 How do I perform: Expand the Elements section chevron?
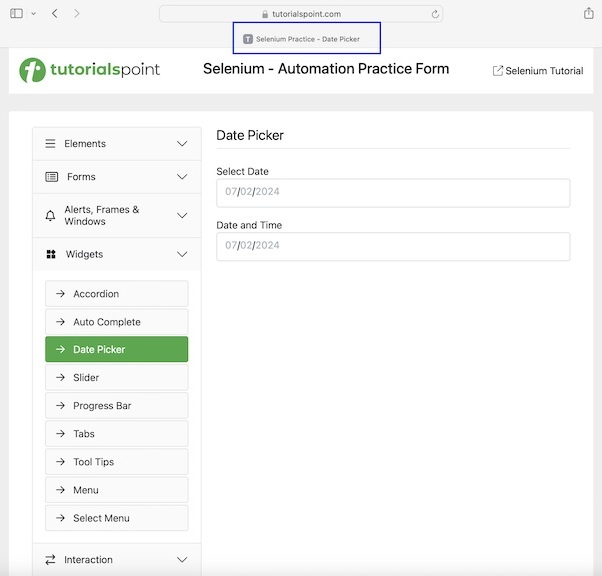(x=182, y=144)
